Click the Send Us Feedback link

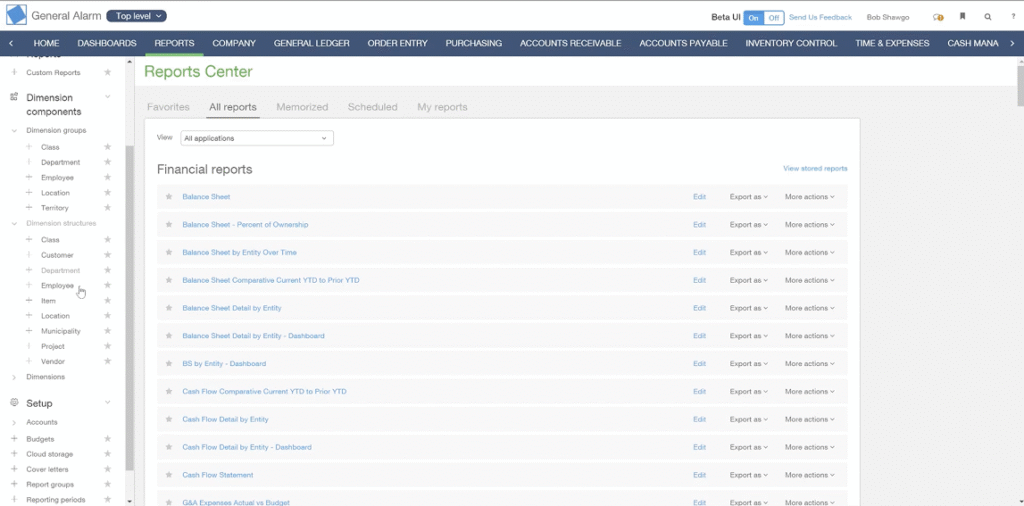[x=820, y=18]
